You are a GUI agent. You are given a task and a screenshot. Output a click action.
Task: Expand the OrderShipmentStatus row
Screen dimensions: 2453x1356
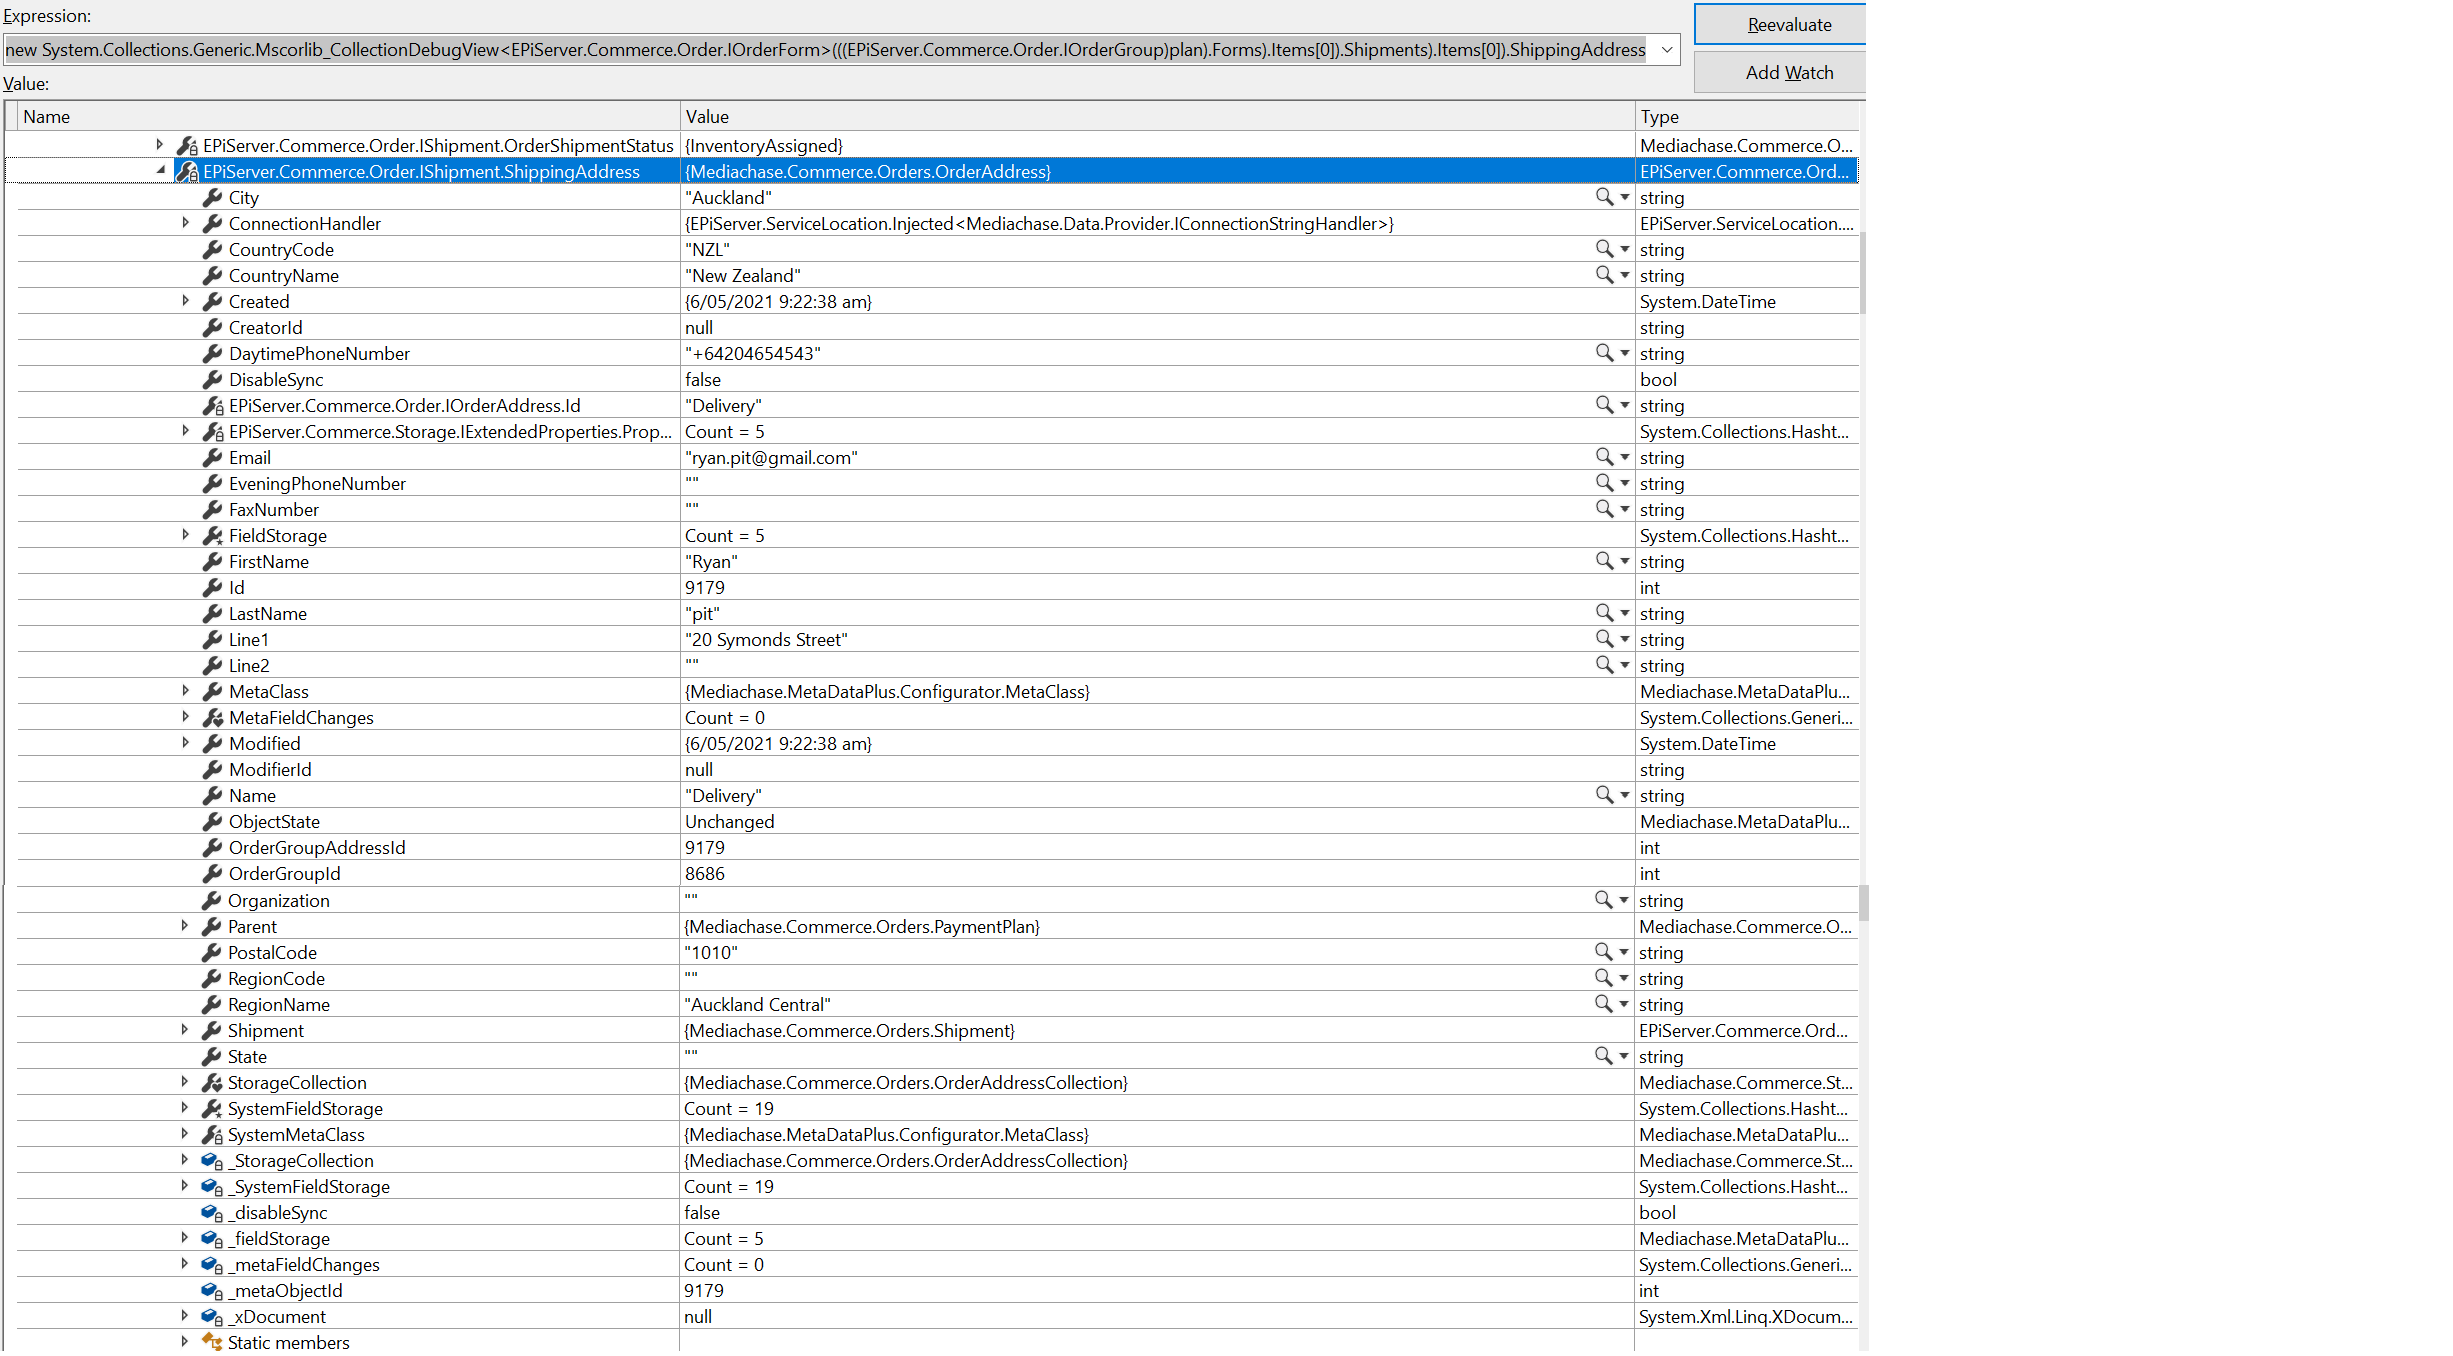pyautogui.click(x=159, y=145)
